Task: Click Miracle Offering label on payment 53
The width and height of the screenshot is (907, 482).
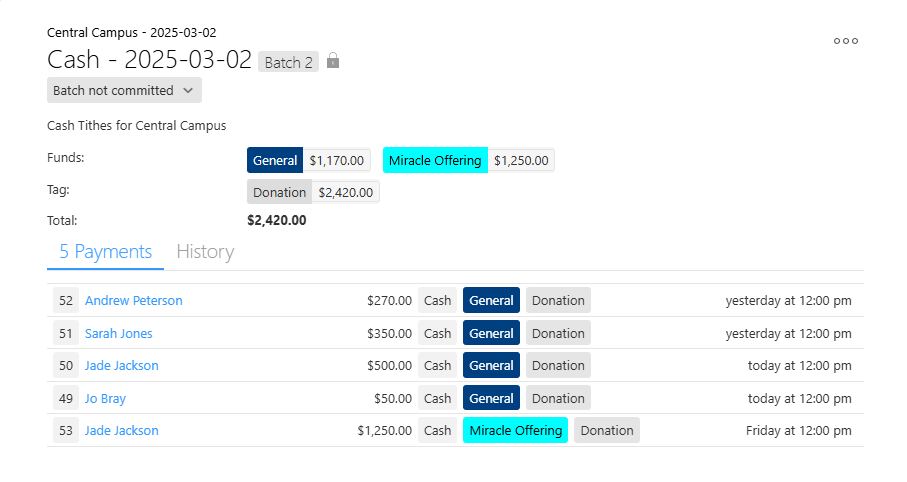Action: tap(515, 431)
